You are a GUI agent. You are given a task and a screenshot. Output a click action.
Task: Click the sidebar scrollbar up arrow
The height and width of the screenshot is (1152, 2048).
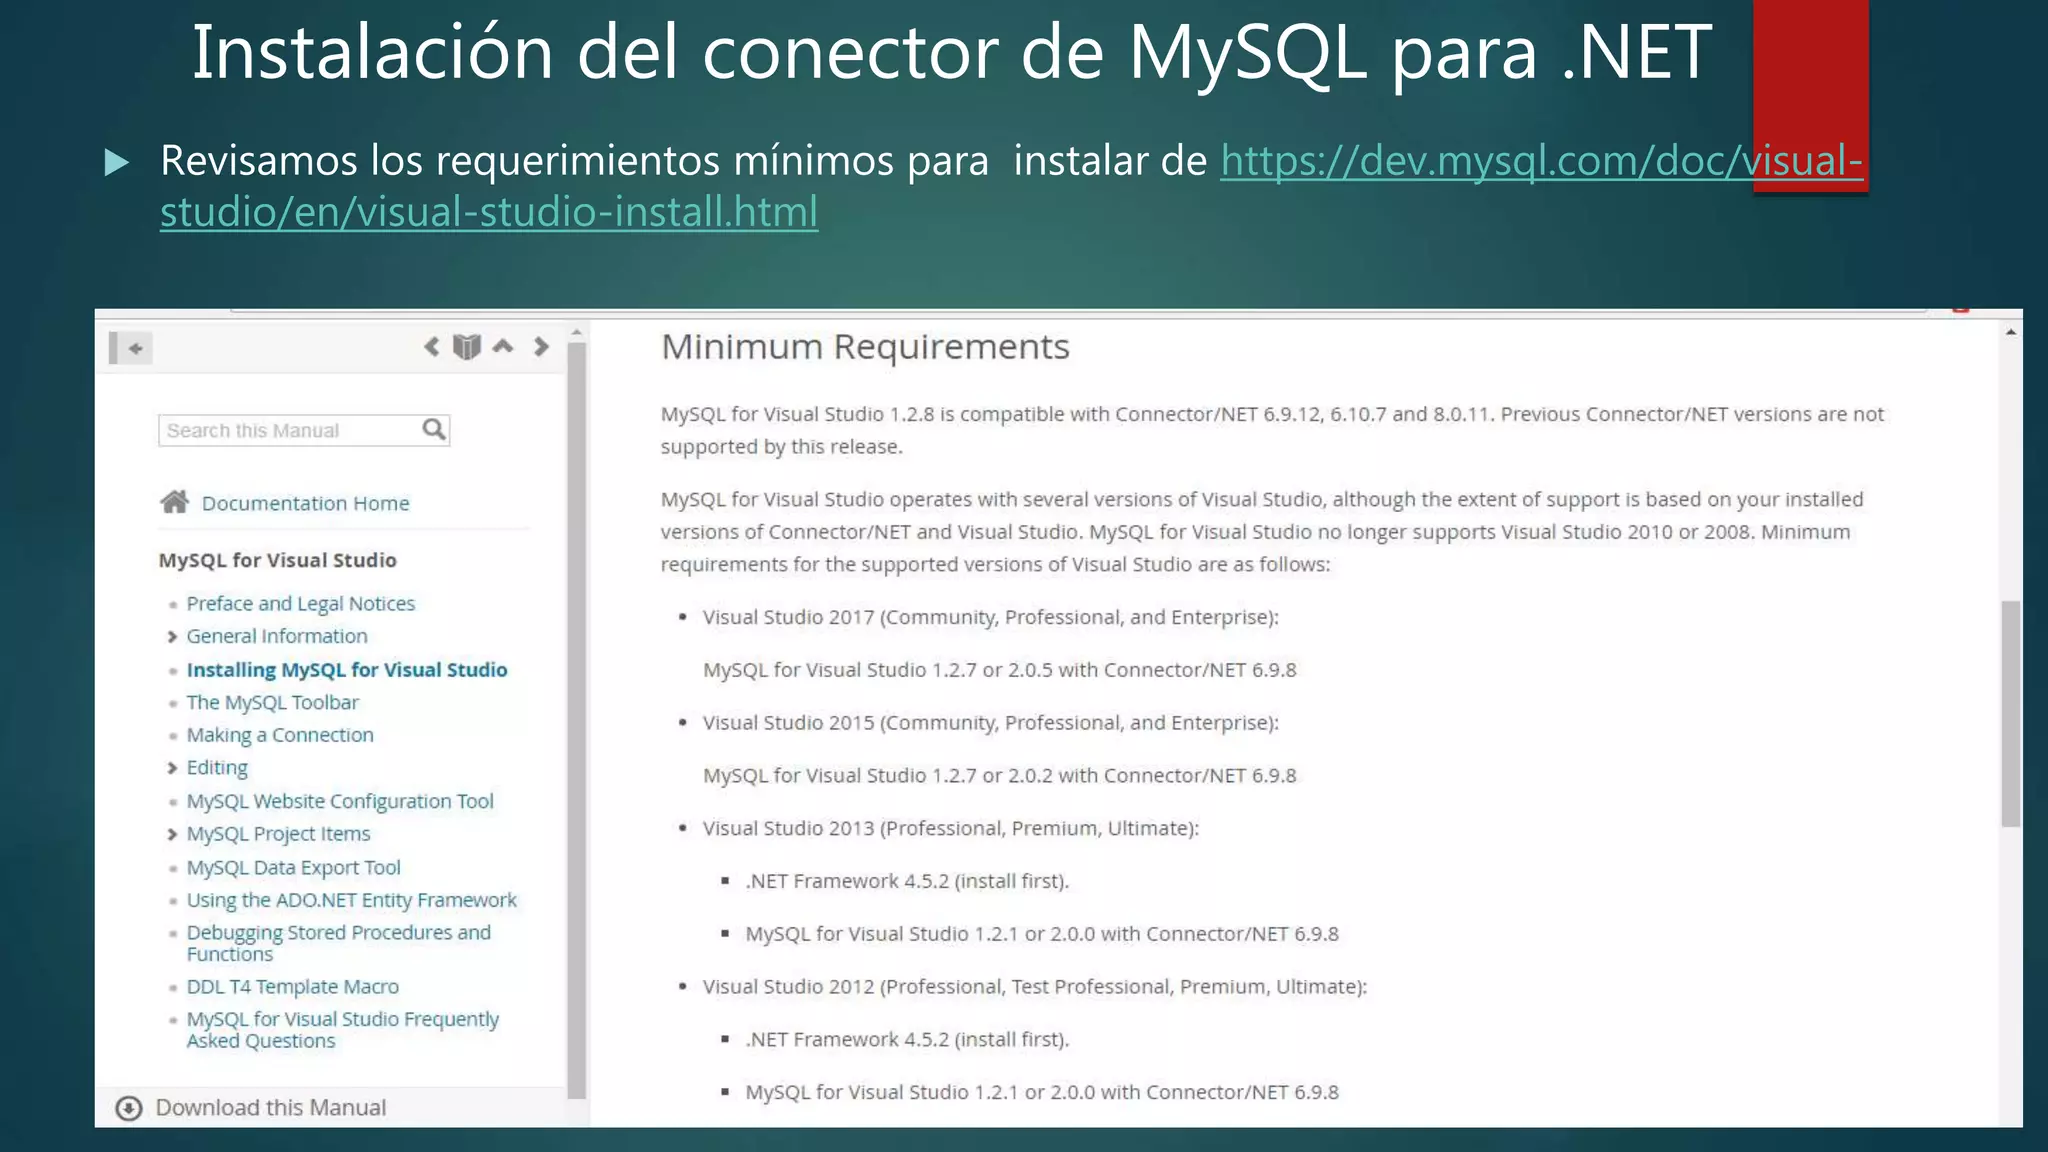(x=577, y=332)
